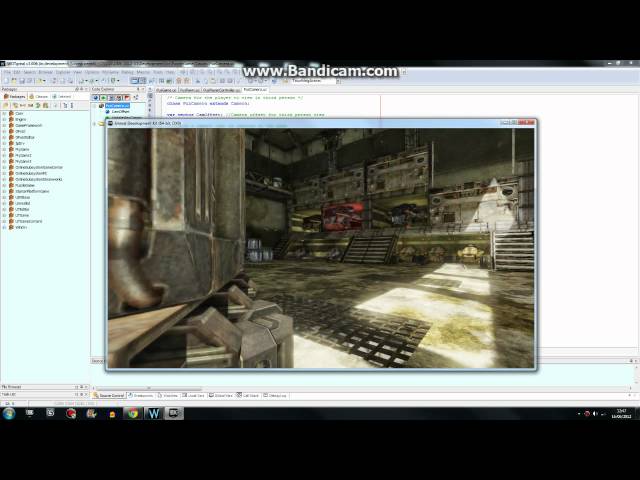Open Google Chrome from the taskbar
This screenshot has width=640, height=480.
coord(133,413)
